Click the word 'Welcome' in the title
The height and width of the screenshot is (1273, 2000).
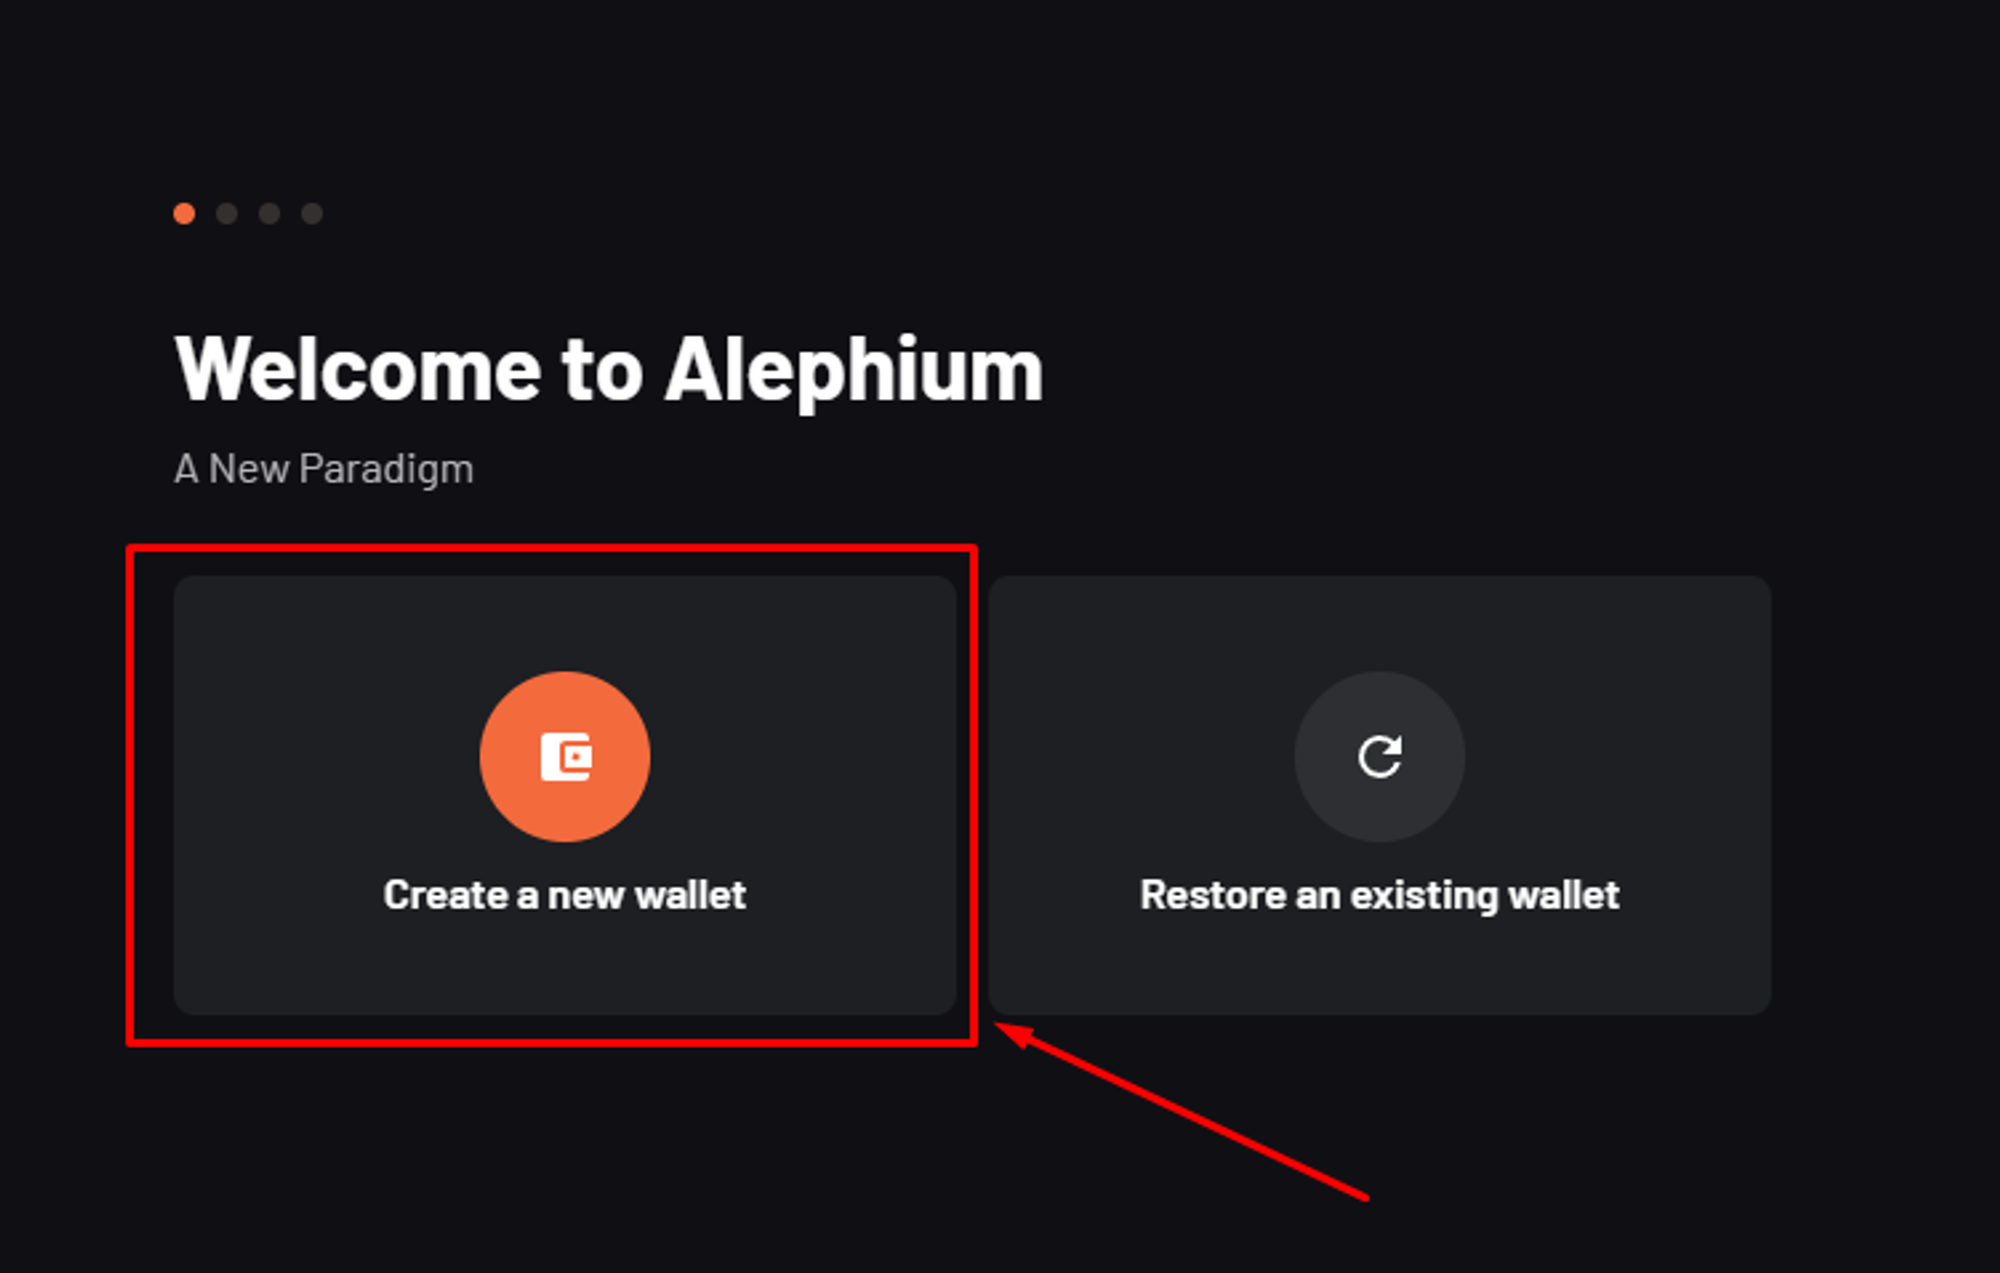click(x=358, y=370)
